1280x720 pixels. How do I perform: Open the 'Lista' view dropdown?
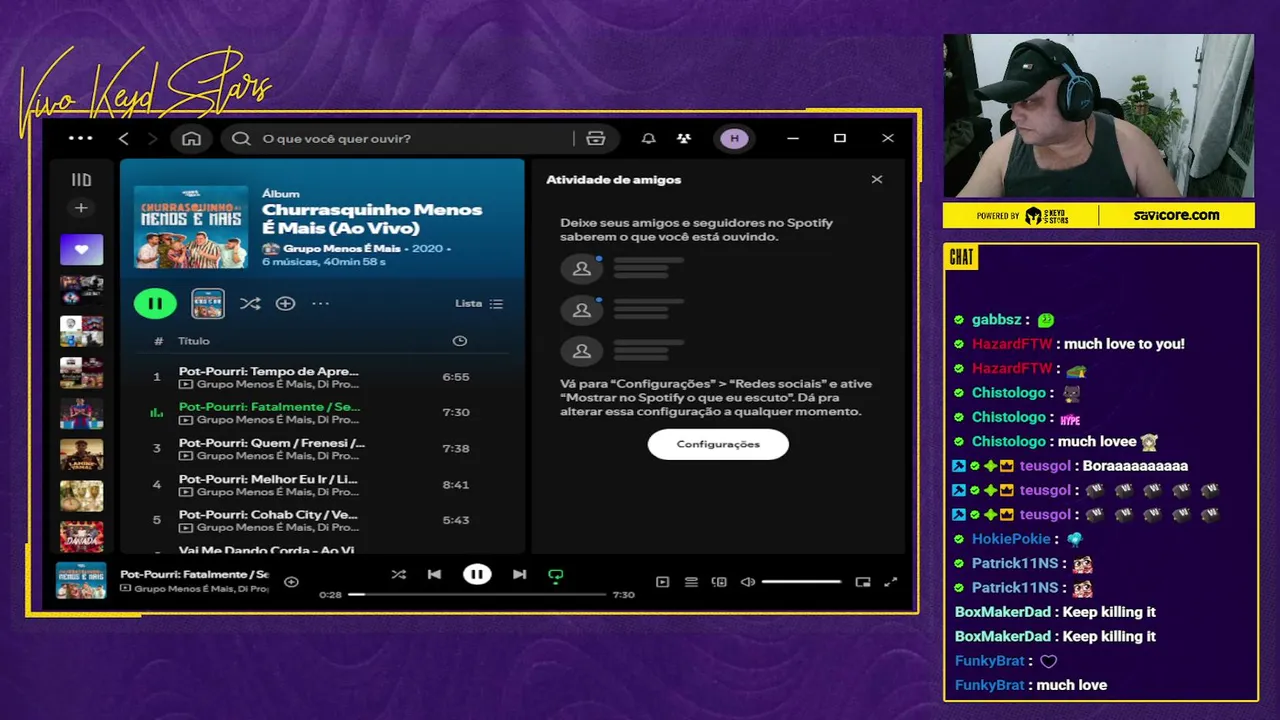pos(479,304)
